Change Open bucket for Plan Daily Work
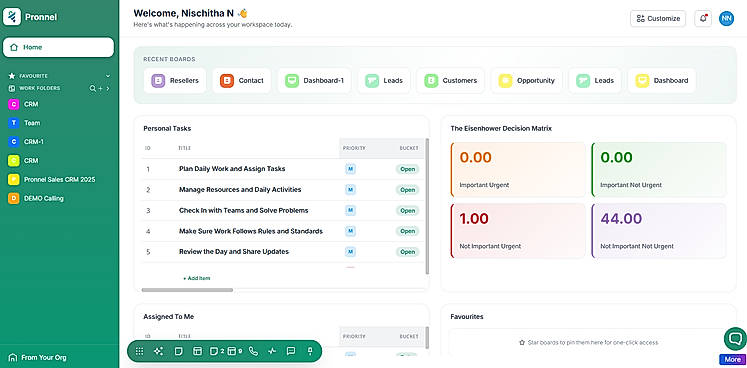The width and height of the screenshot is (747, 368). click(407, 169)
